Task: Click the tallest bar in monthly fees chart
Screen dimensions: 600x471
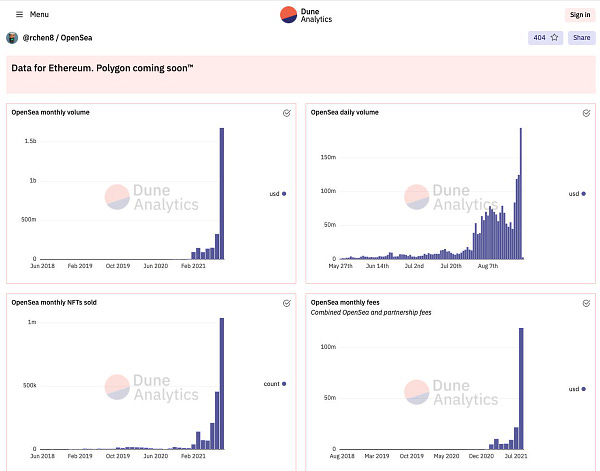Action: click(x=521, y=388)
